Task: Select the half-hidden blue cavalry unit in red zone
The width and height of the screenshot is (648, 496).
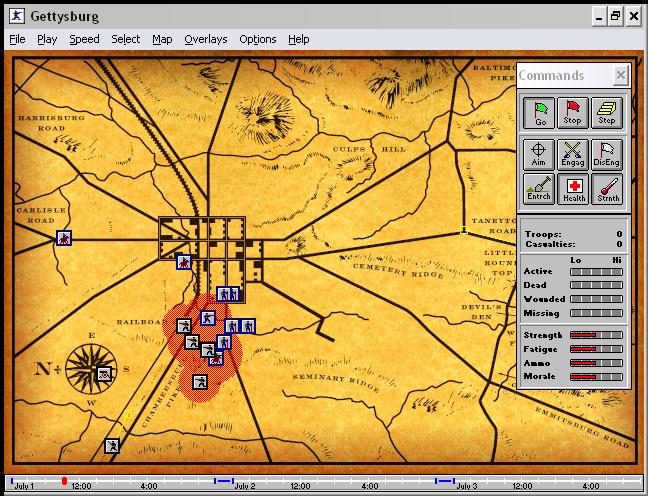Action: point(217,360)
